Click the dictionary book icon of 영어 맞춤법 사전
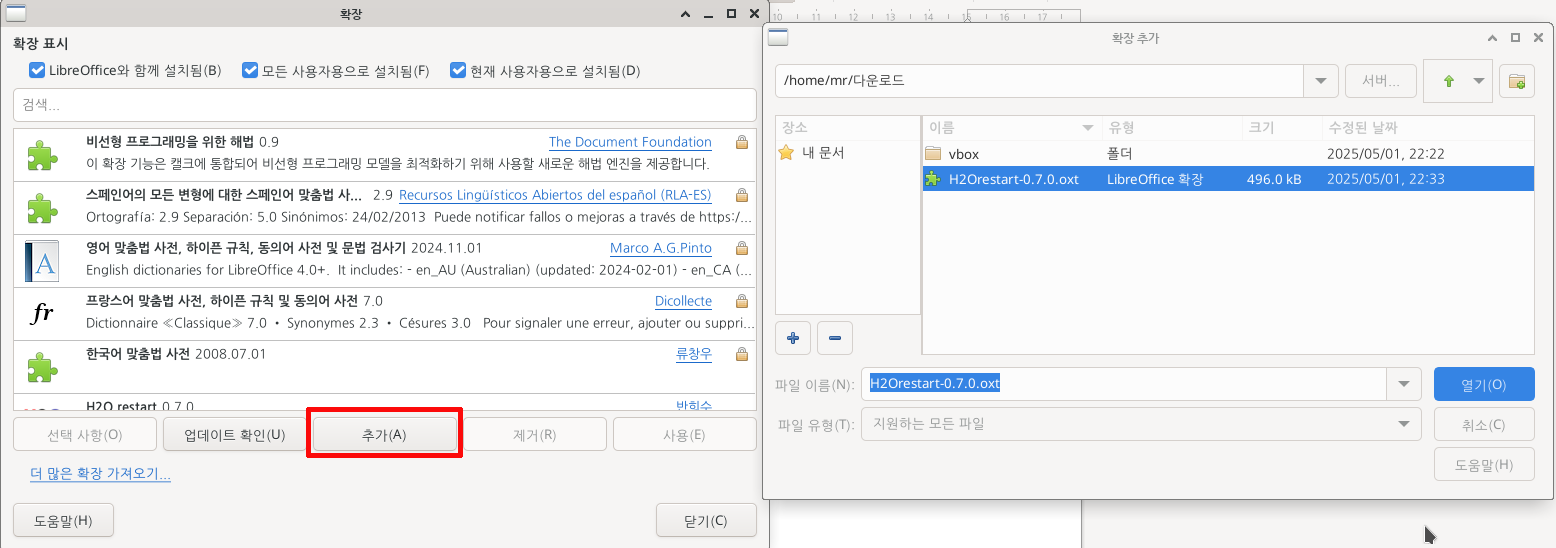 [x=41, y=261]
